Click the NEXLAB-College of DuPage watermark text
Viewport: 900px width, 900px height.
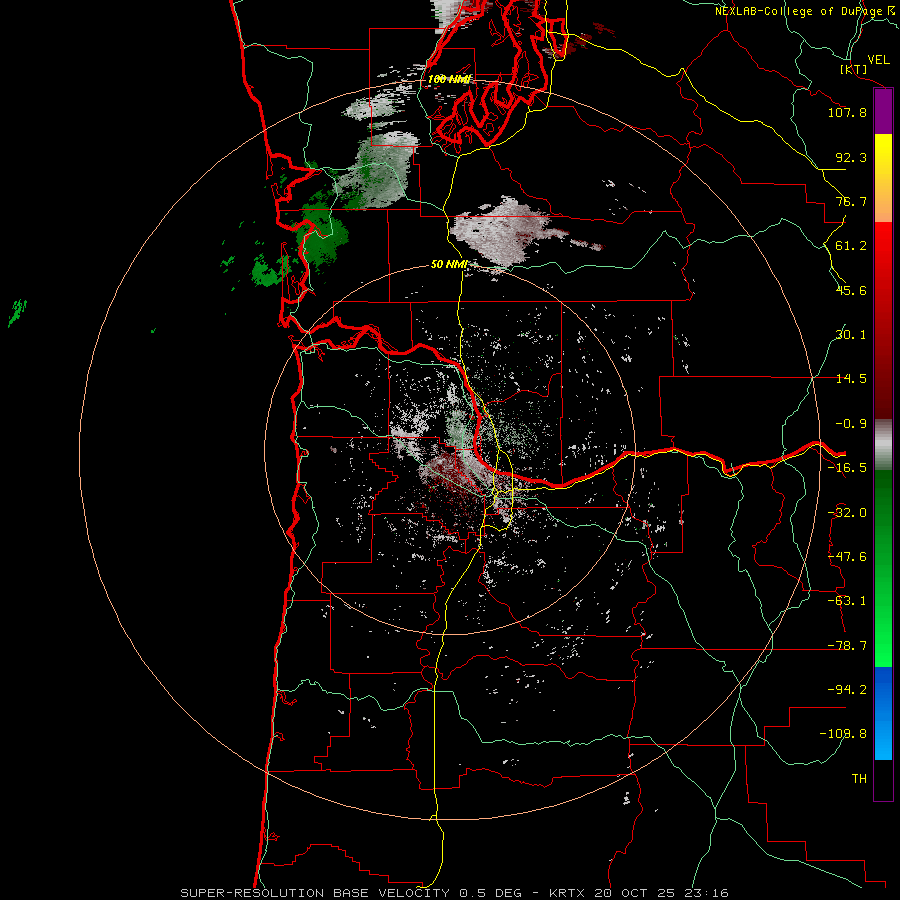point(805,11)
